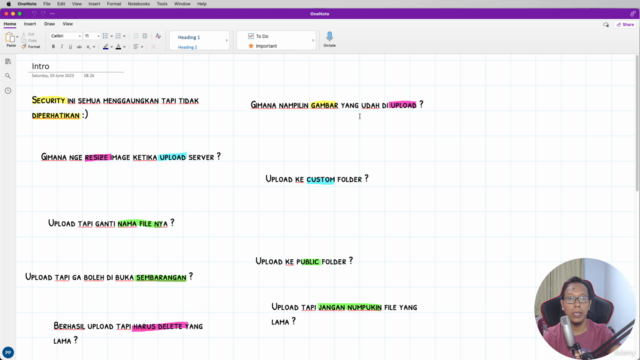The width and height of the screenshot is (640, 360).
Task: Click the clear formatting icon
Action: click(x=158, y=36)
